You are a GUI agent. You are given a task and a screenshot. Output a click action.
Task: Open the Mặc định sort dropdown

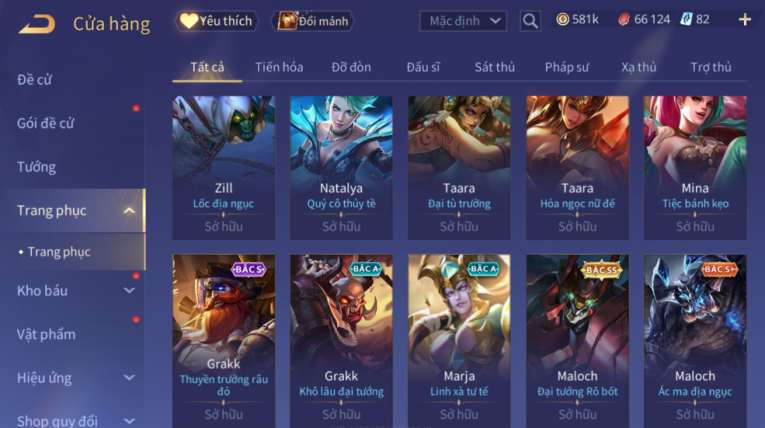click(x=463, y=21)
